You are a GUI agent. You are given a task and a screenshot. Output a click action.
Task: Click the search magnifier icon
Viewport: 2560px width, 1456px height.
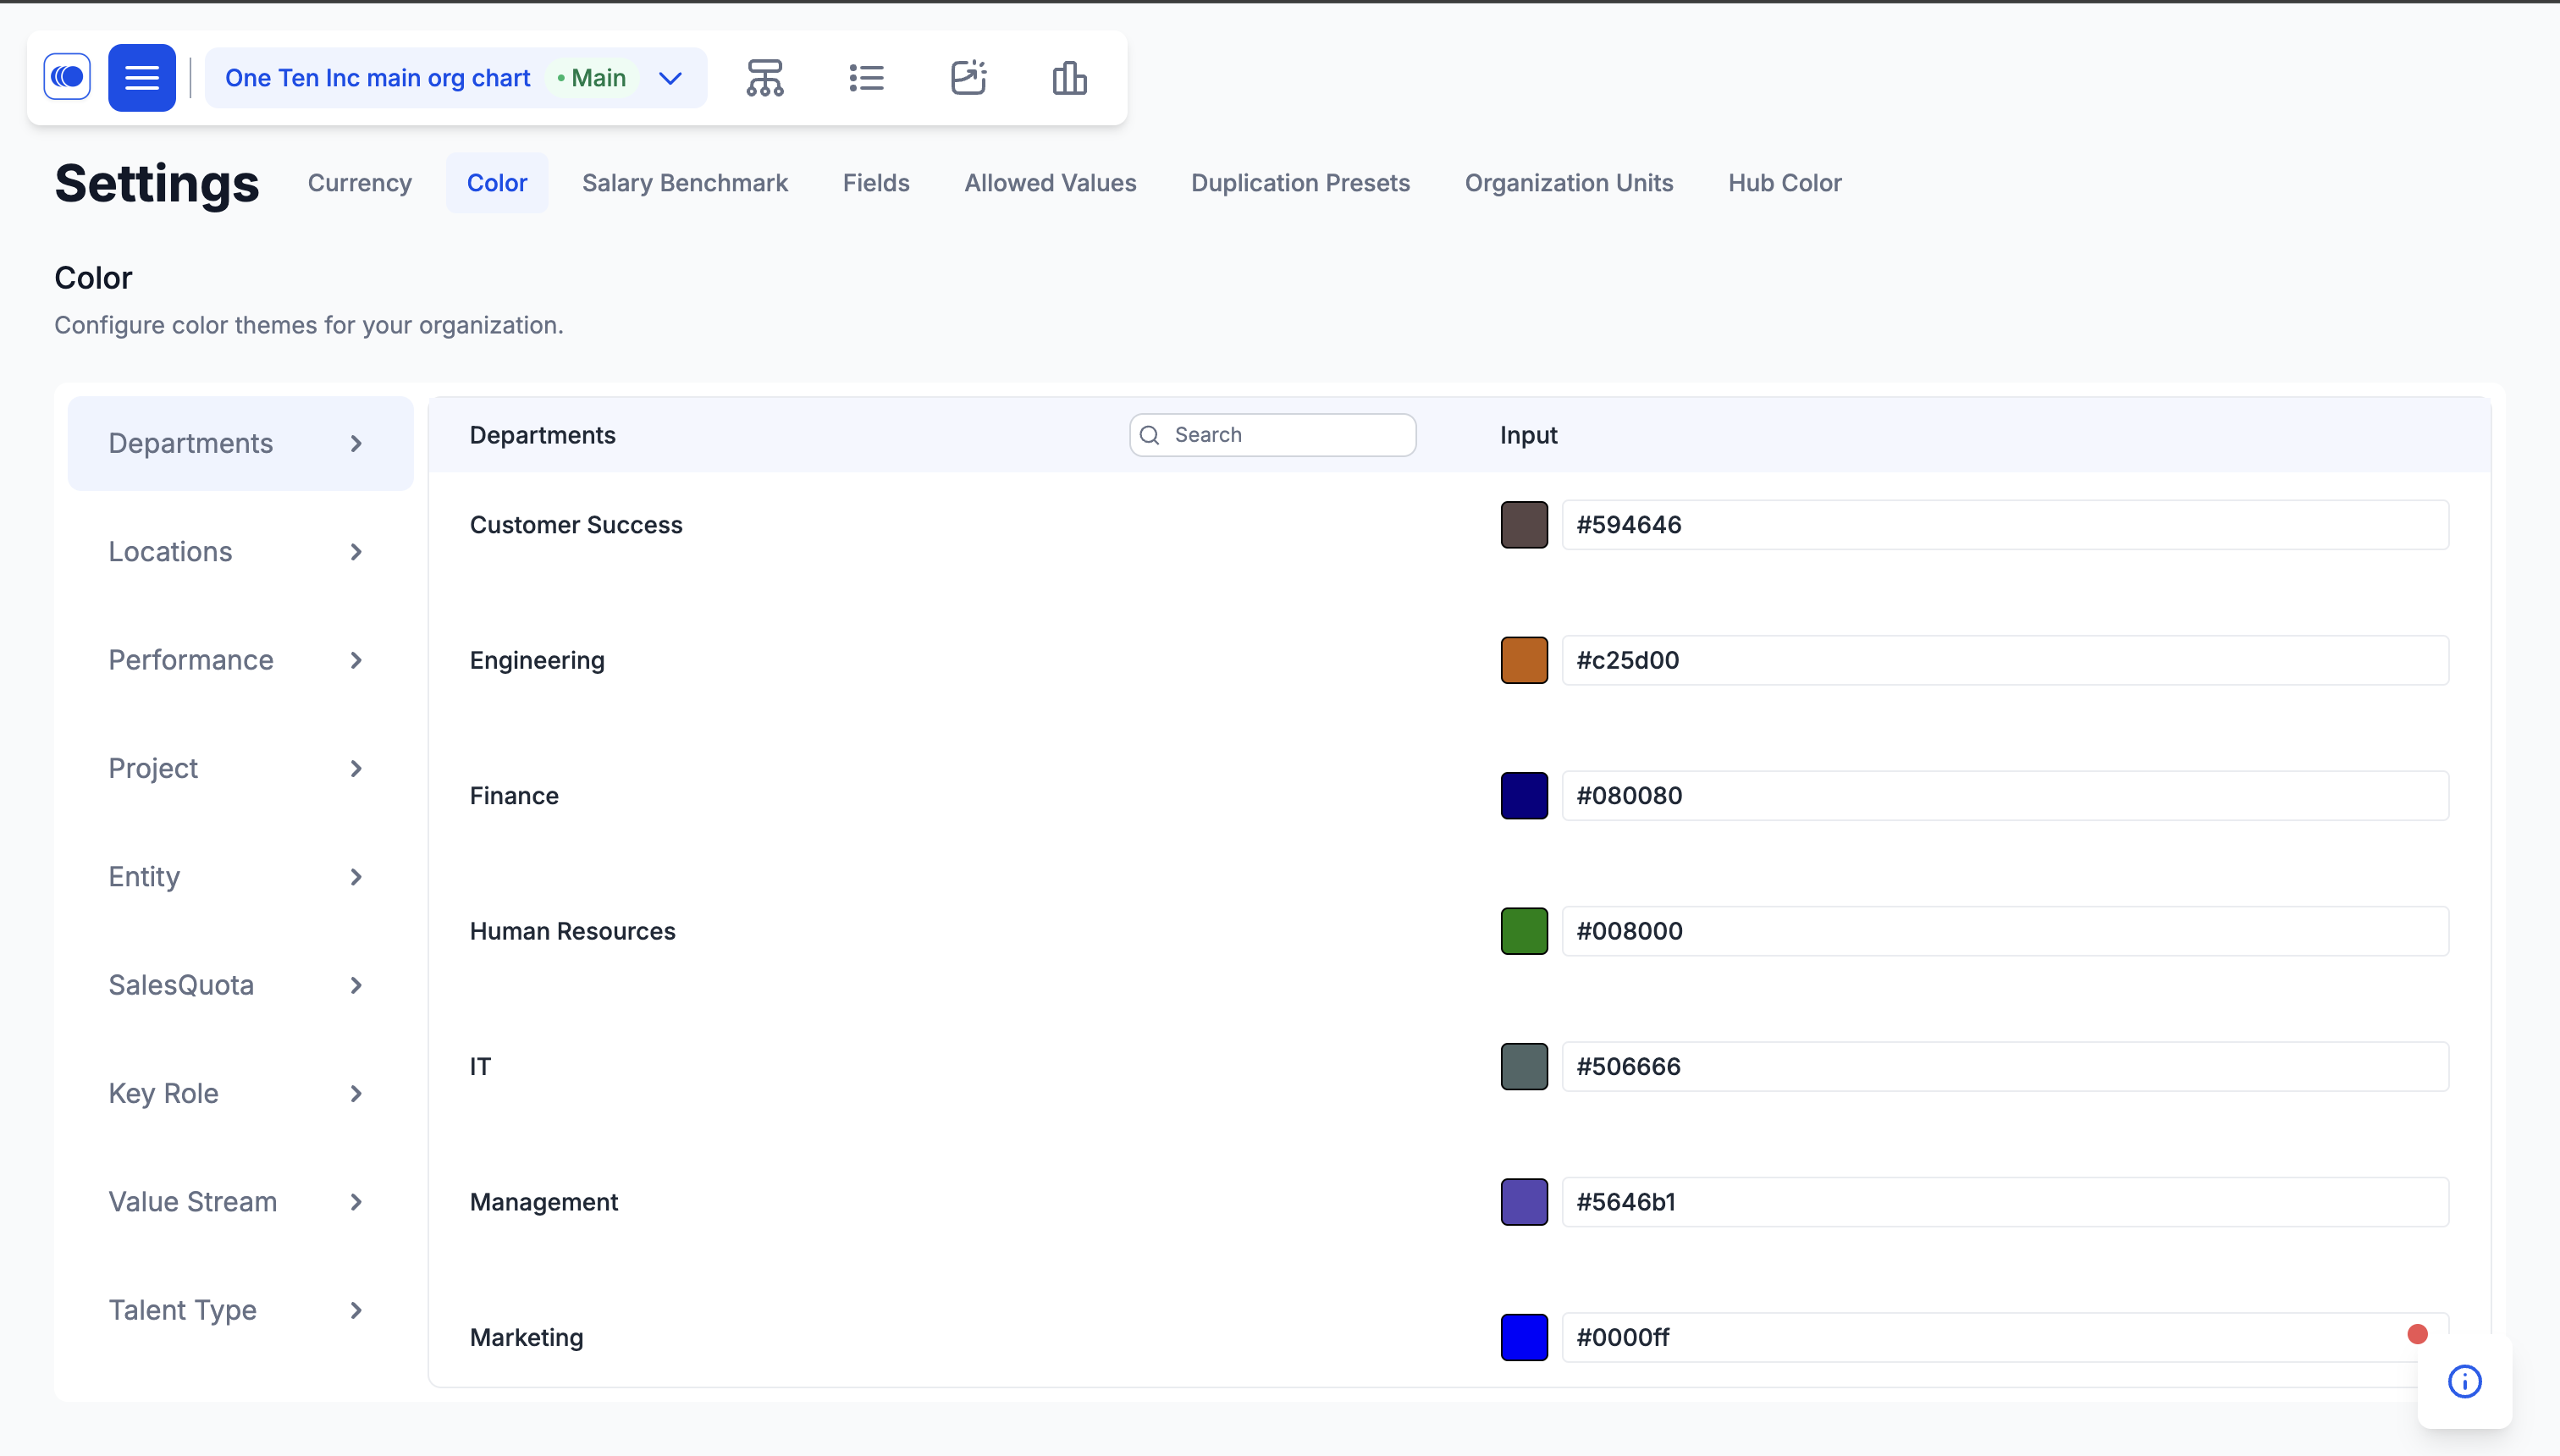pos(1150,435)
